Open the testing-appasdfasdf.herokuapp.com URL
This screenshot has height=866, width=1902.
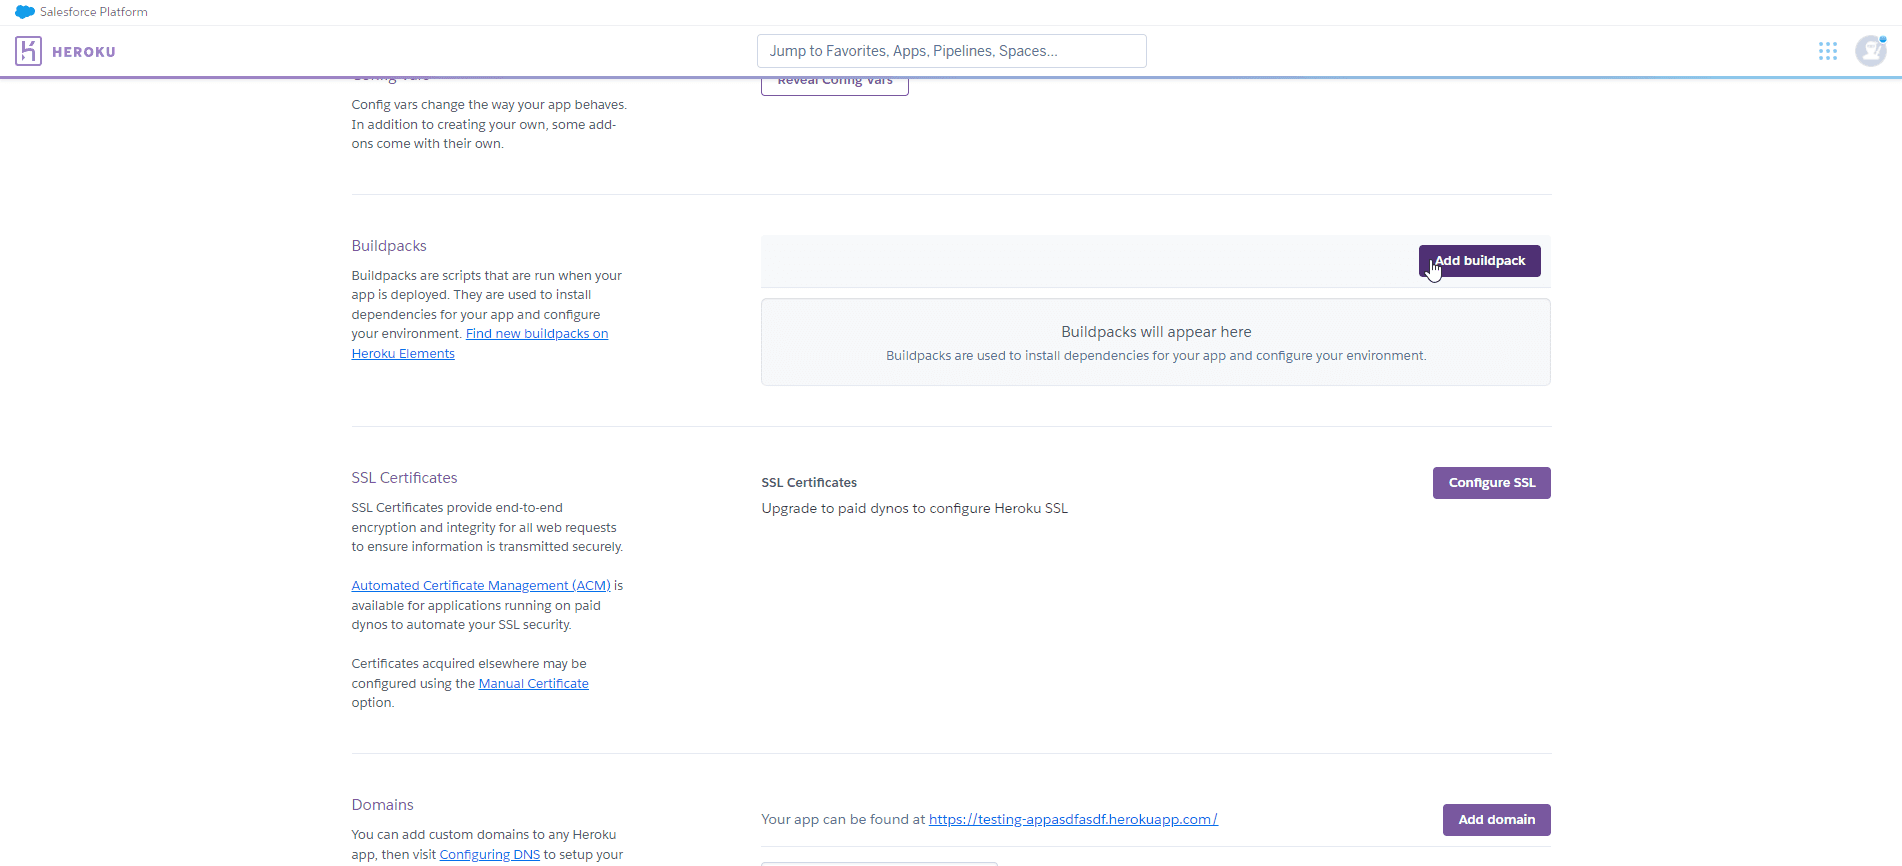tap(1072, 820)
